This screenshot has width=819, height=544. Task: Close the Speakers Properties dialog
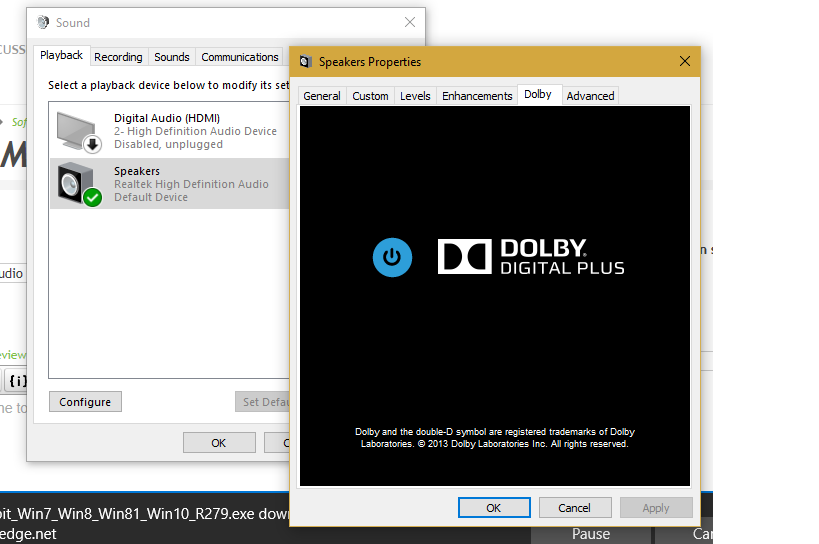(x=685, y=62)
